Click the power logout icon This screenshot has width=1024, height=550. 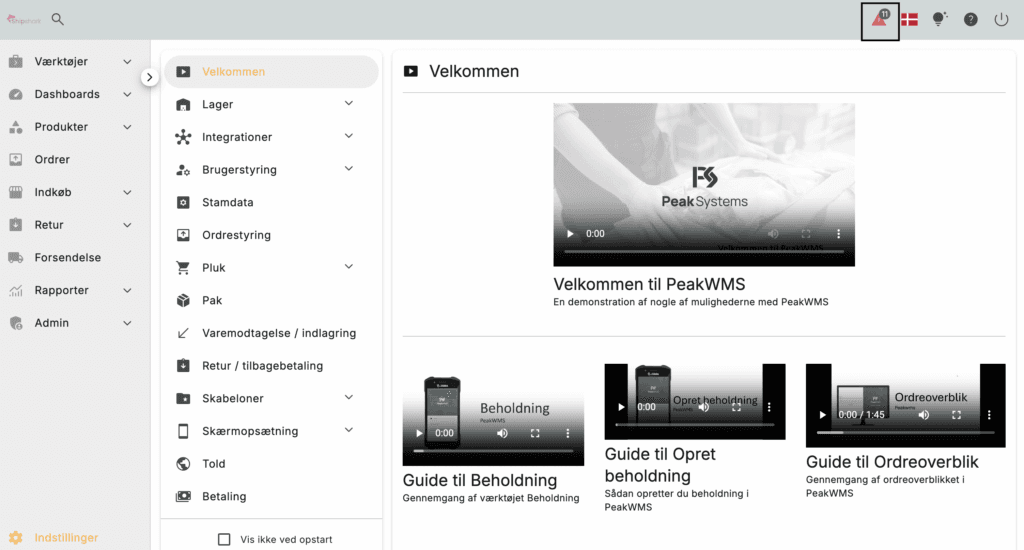(1001, 20)
